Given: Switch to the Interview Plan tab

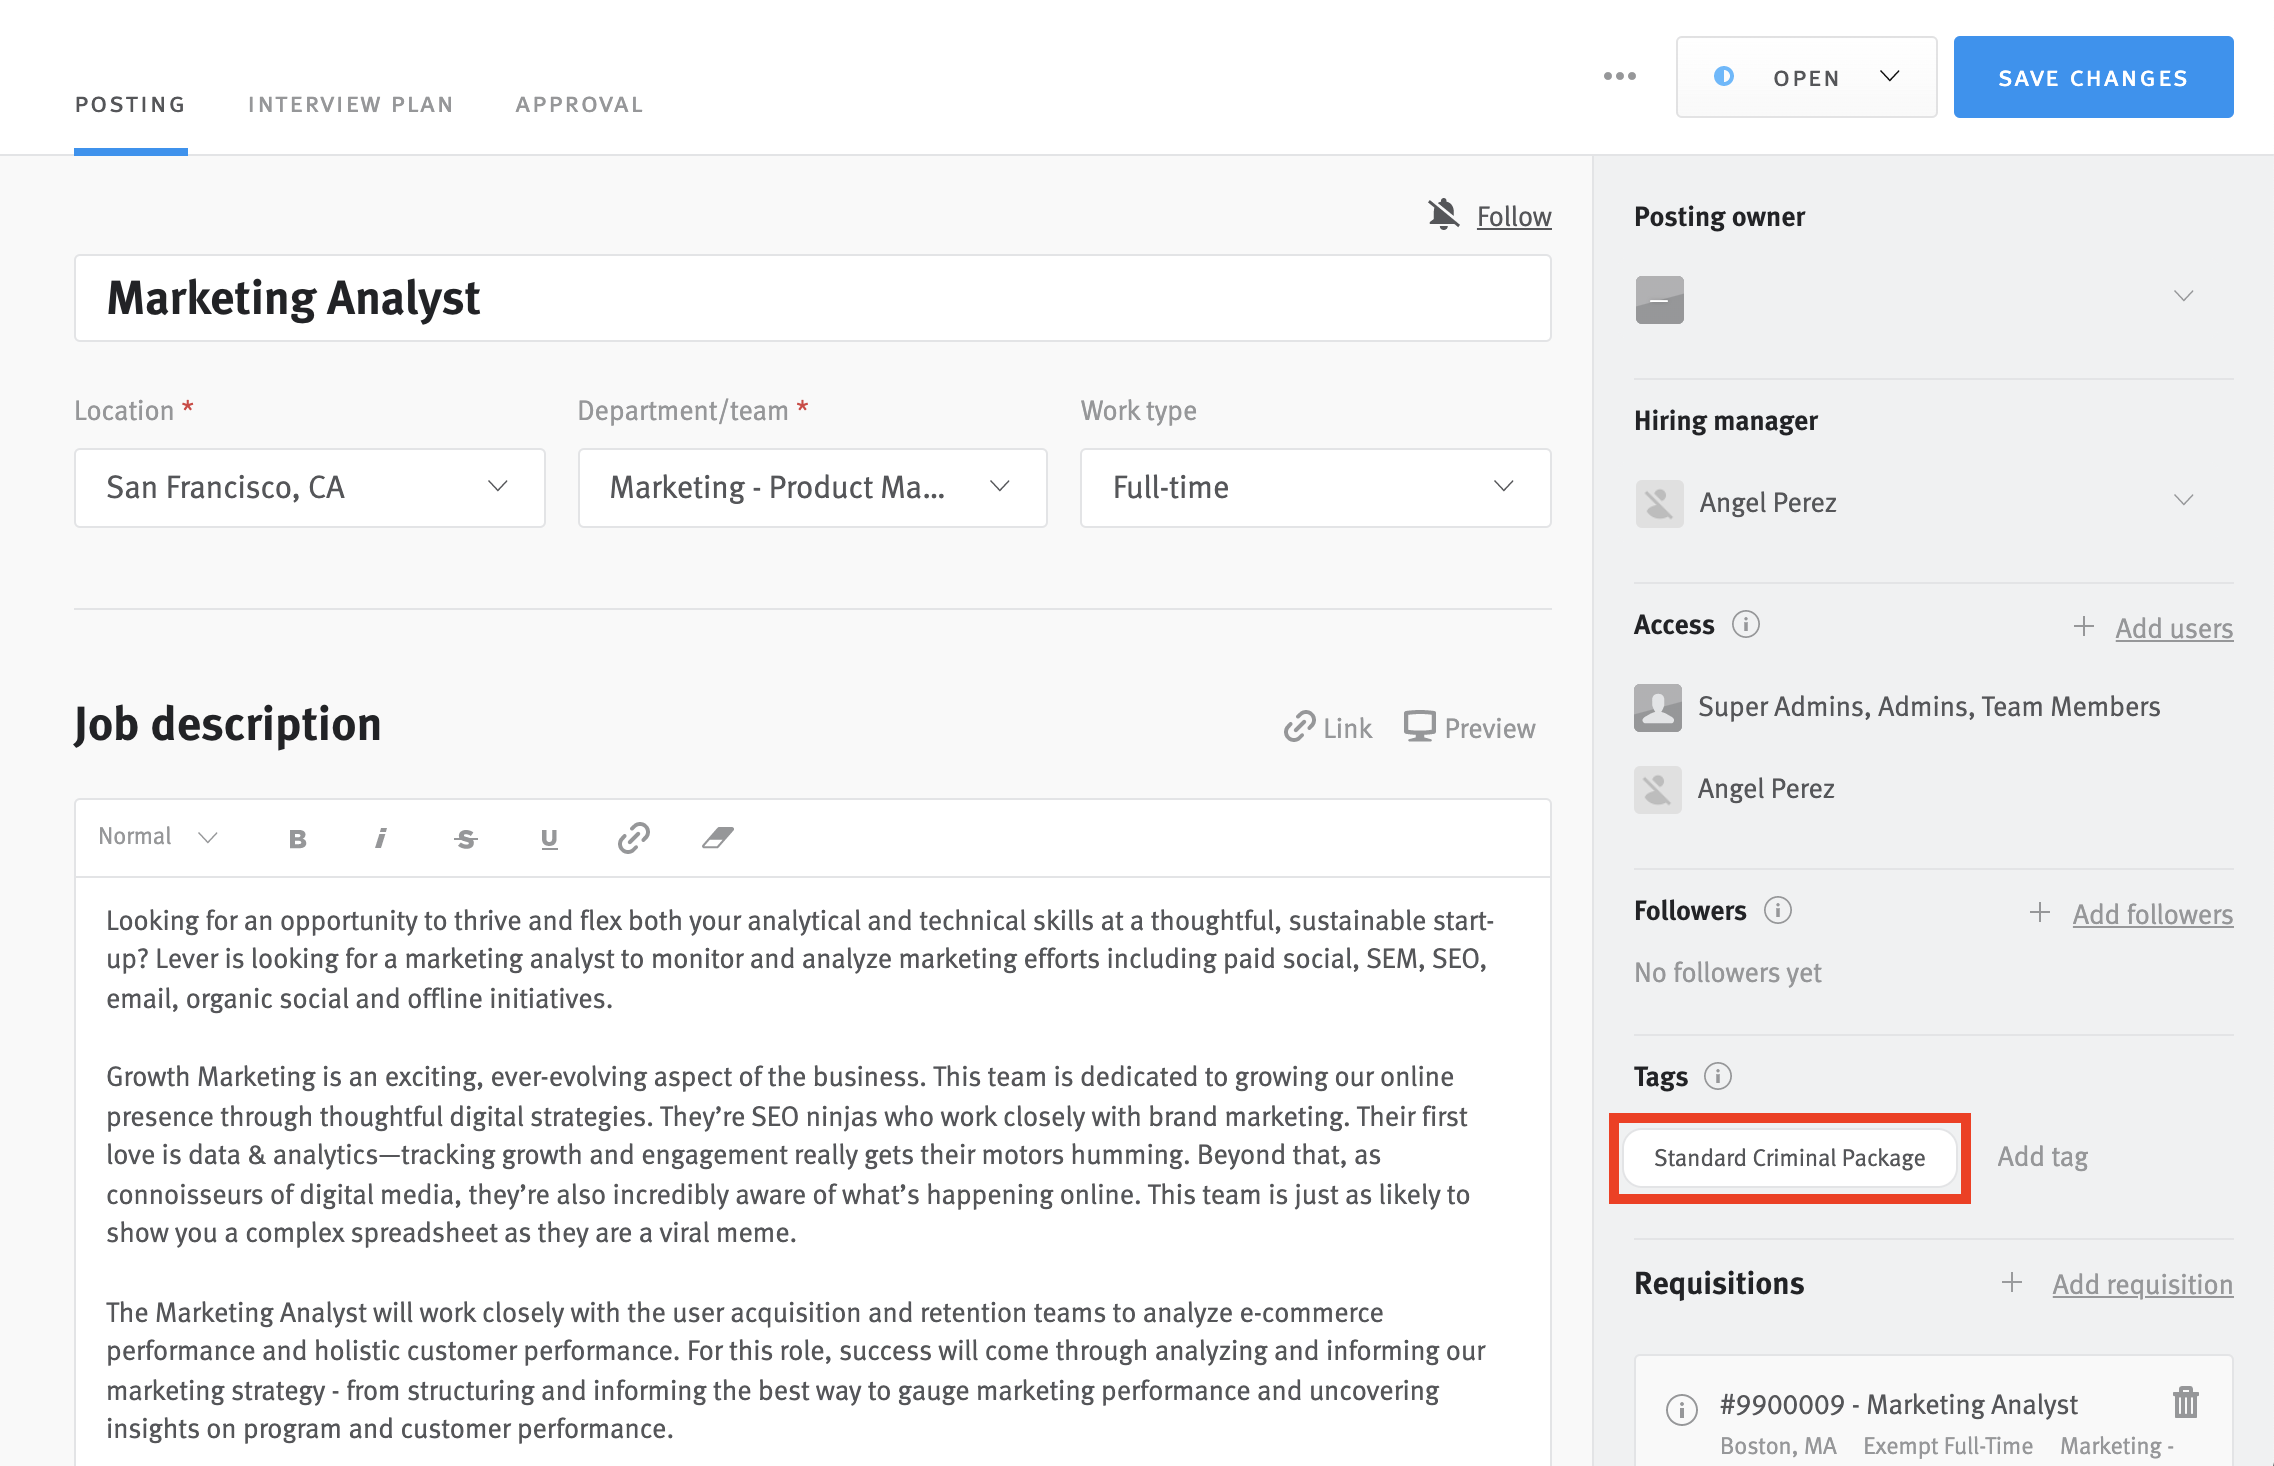Looking at the screenshot, I should pyautogui.click(x=351, y=105).
